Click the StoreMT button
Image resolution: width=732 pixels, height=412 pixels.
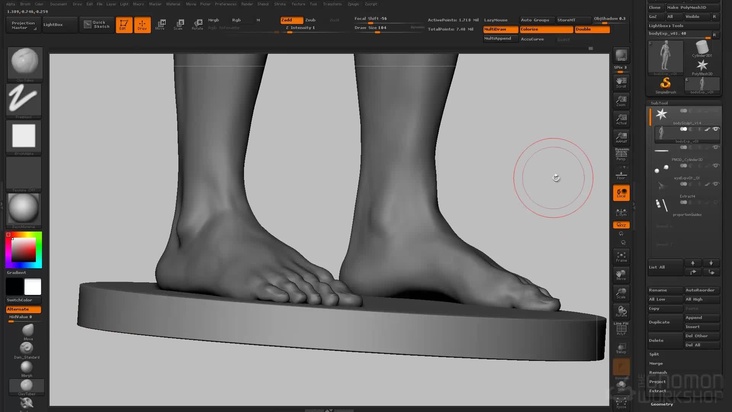point(573,20)
